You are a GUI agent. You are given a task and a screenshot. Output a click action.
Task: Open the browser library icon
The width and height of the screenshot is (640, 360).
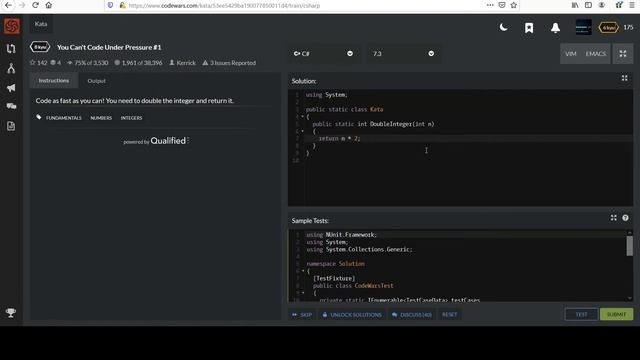[x=575, y=5]
